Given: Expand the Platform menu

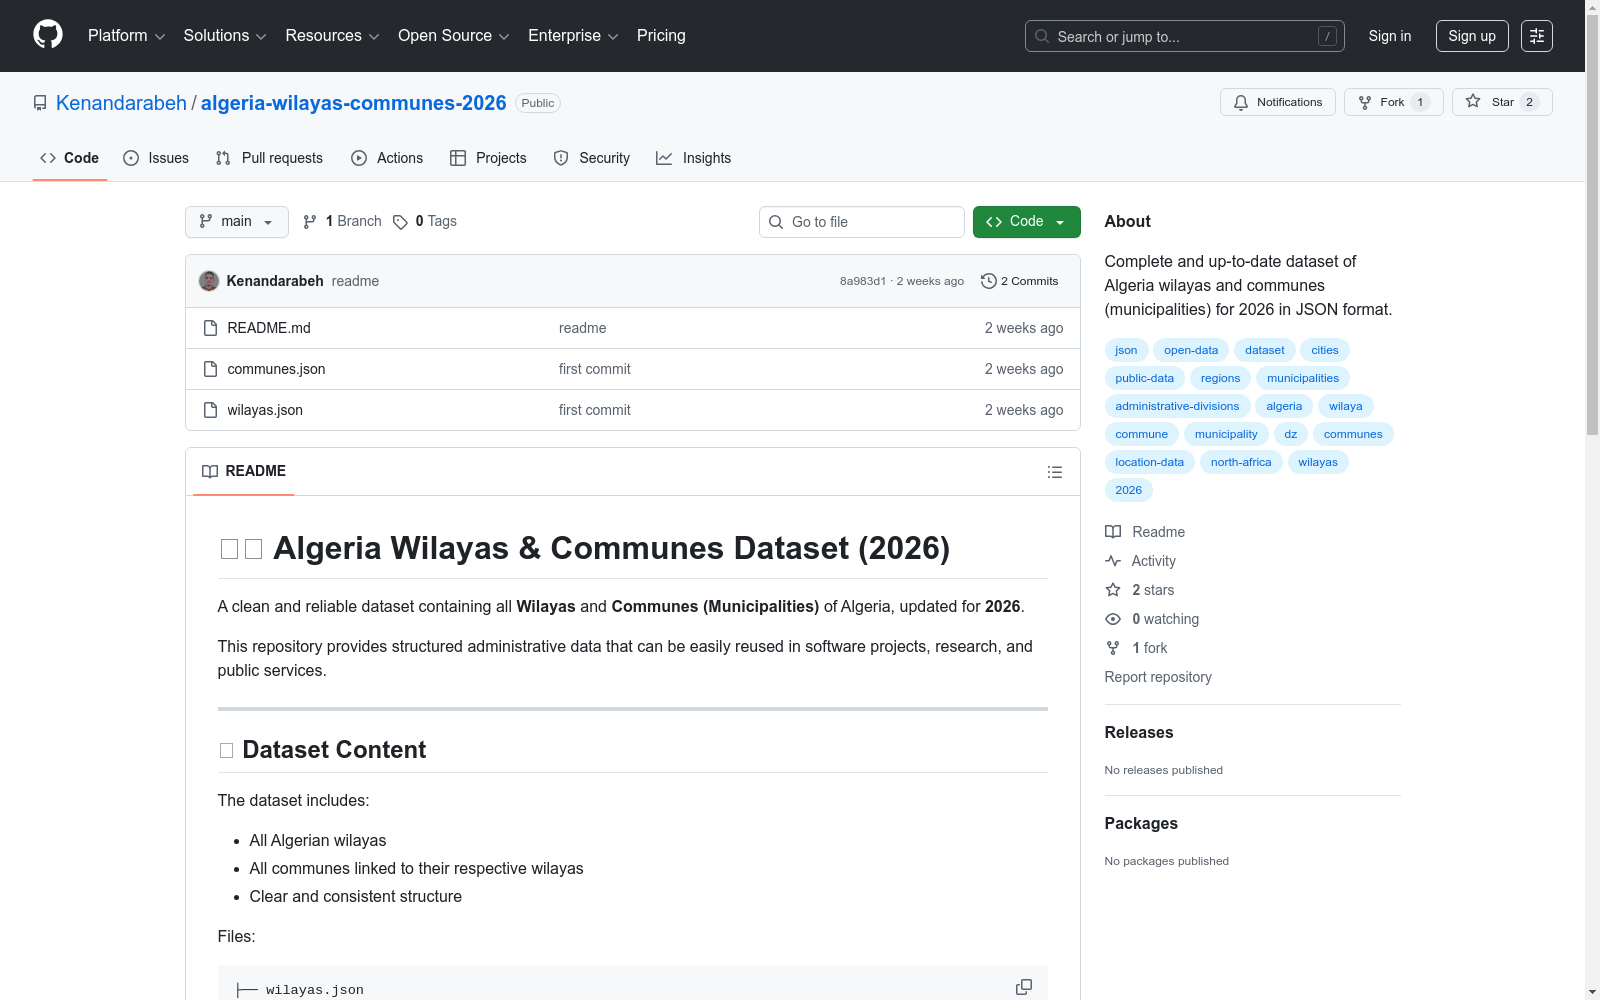Looking at the screenshot, I should tap(127, 36).
